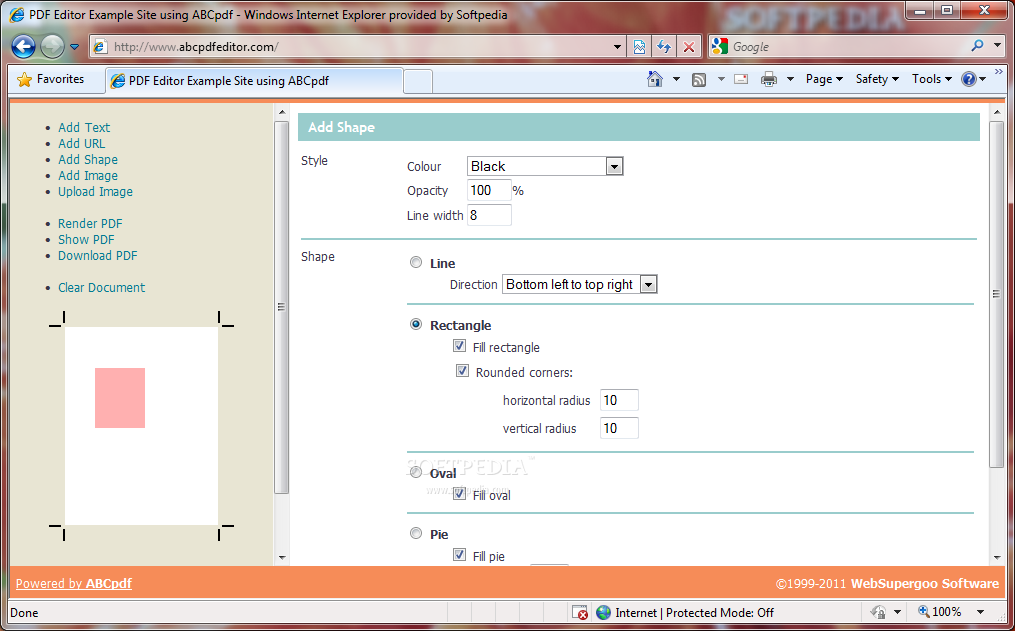Screen dimensions: 1015x631
Task: Click the Download PDF link
Action: coord(98,256)
